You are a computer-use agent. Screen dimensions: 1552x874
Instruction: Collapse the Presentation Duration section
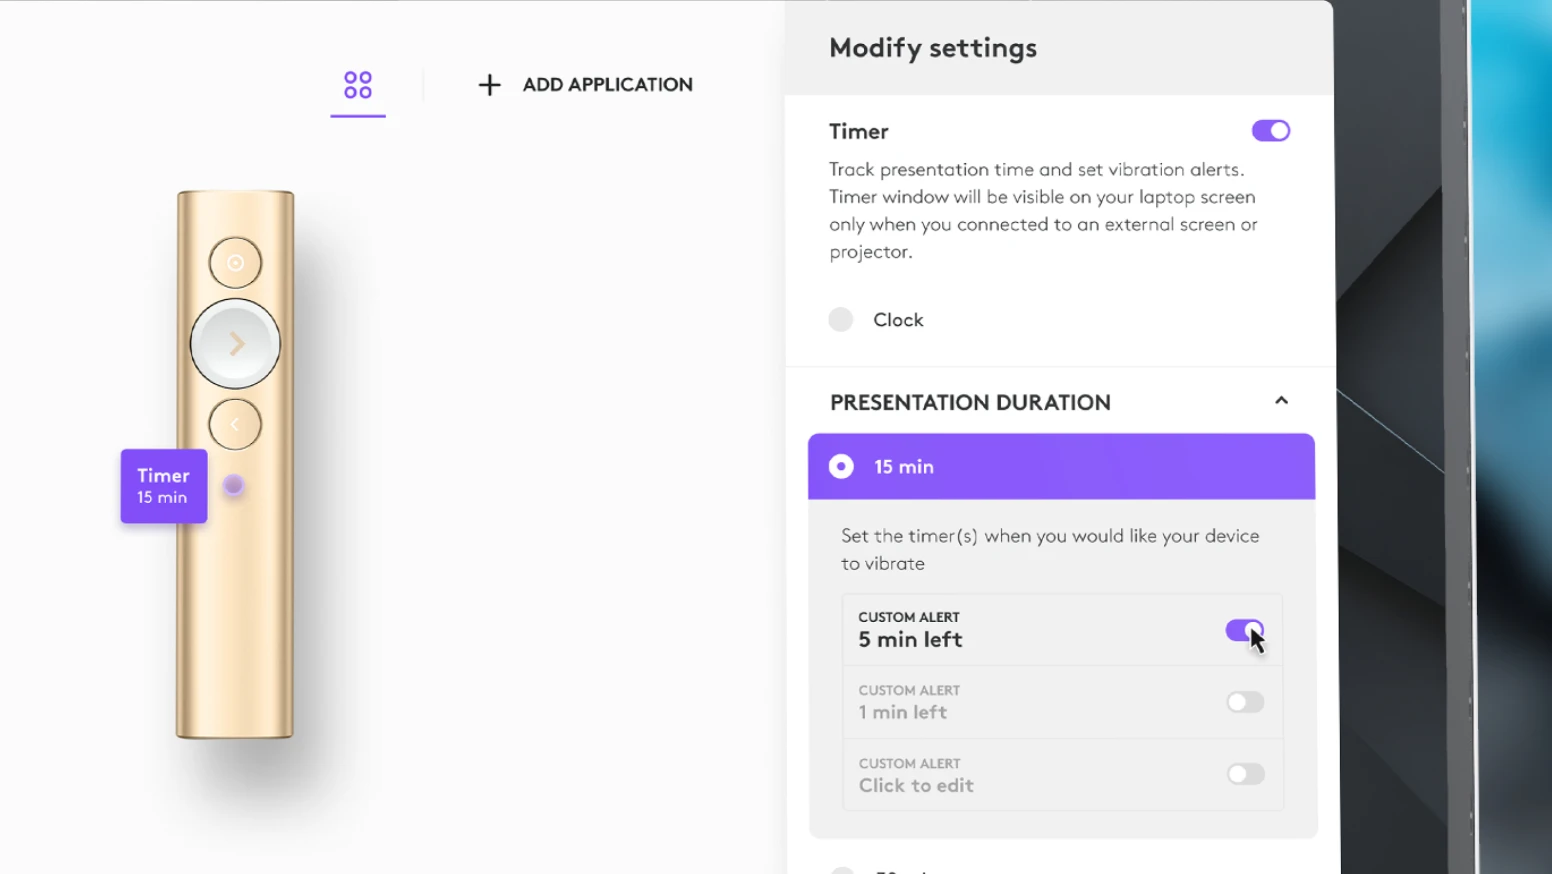coord(1281,401)
